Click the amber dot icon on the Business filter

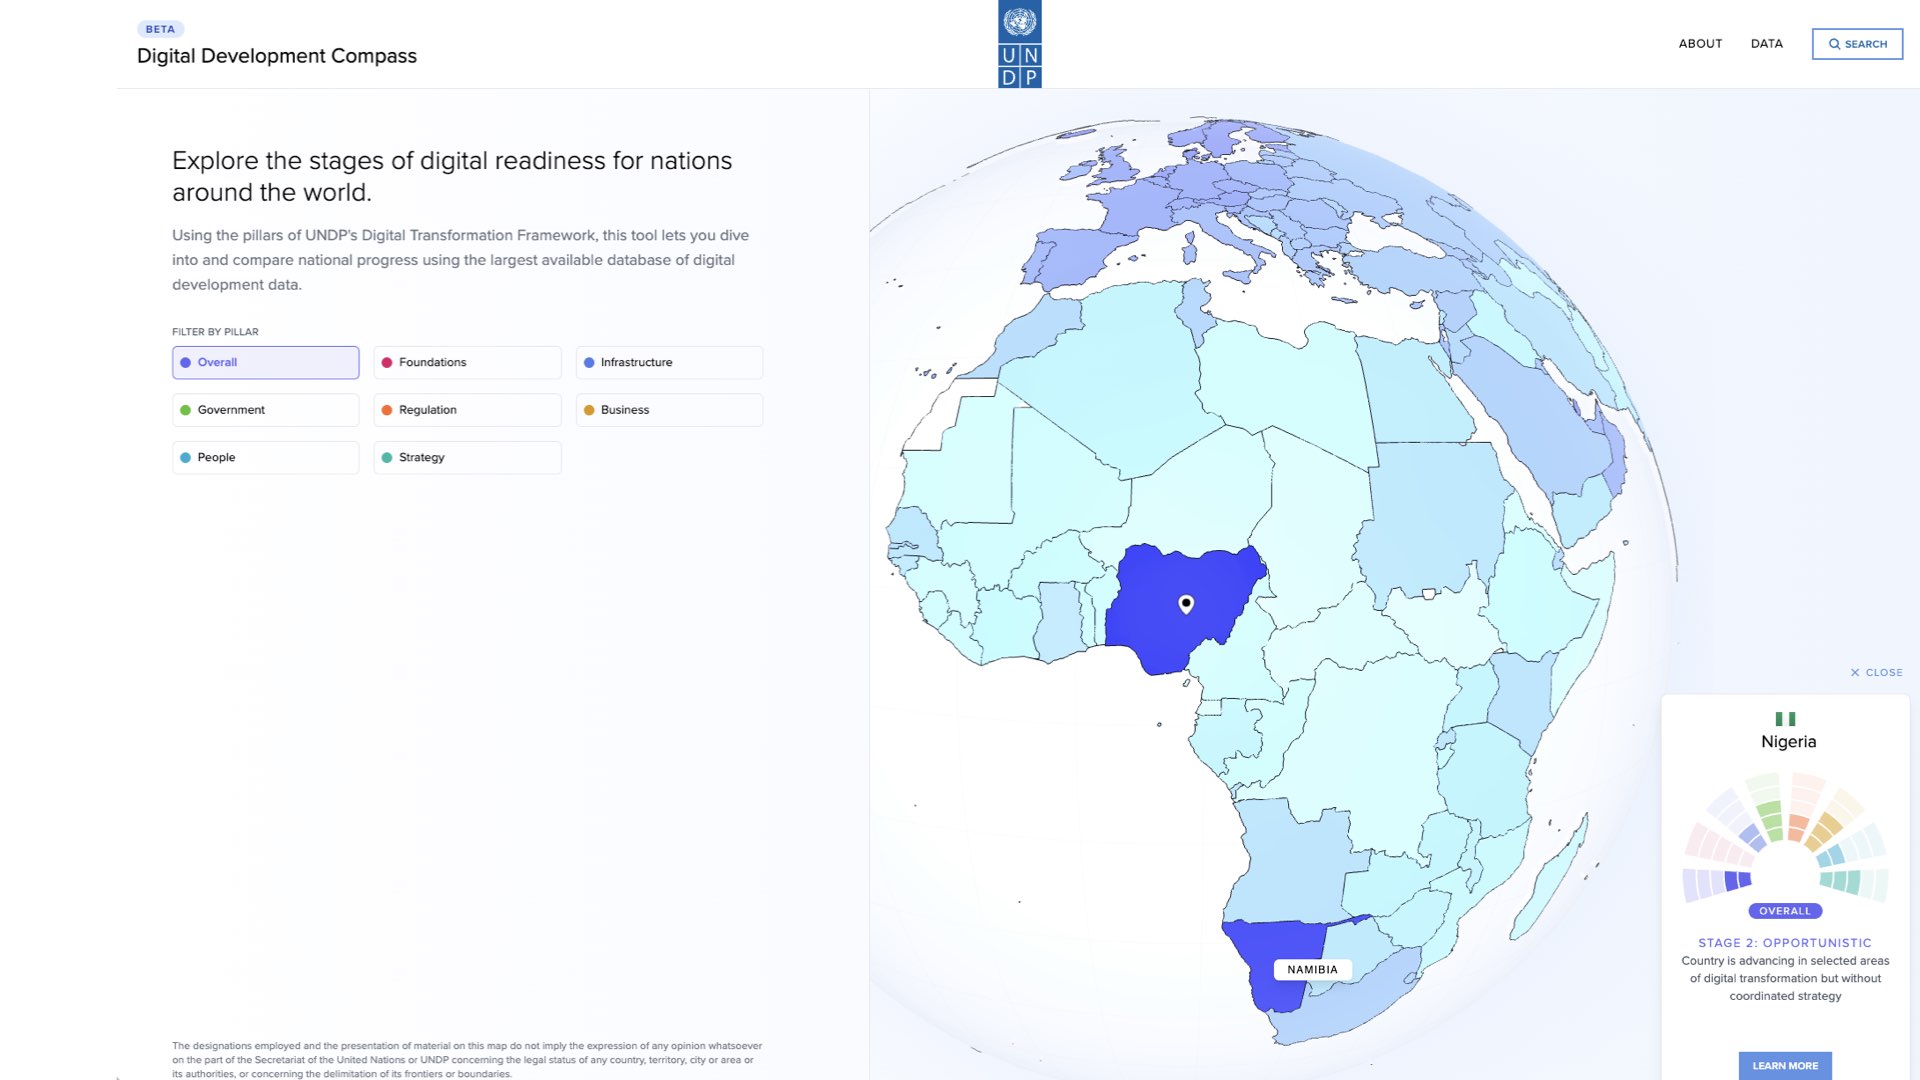tap(590, 409)
